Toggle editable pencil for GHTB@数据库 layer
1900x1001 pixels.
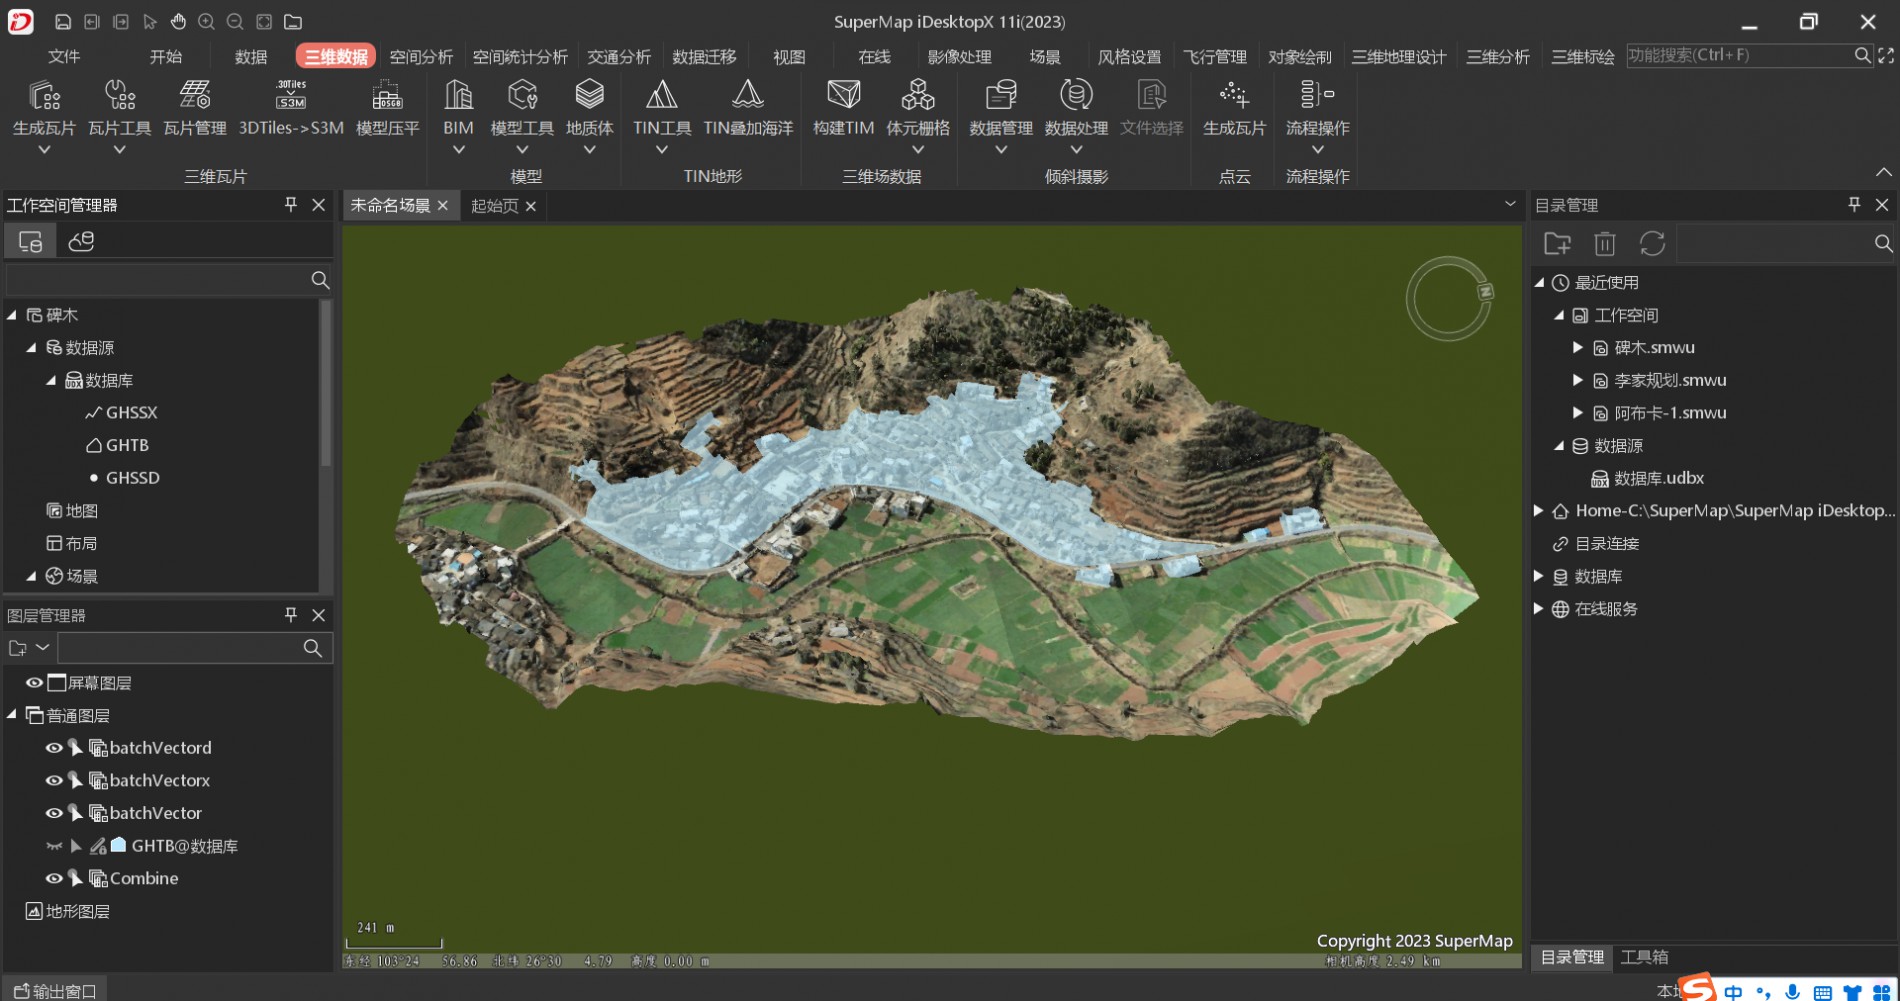click(x=98, y=846)
